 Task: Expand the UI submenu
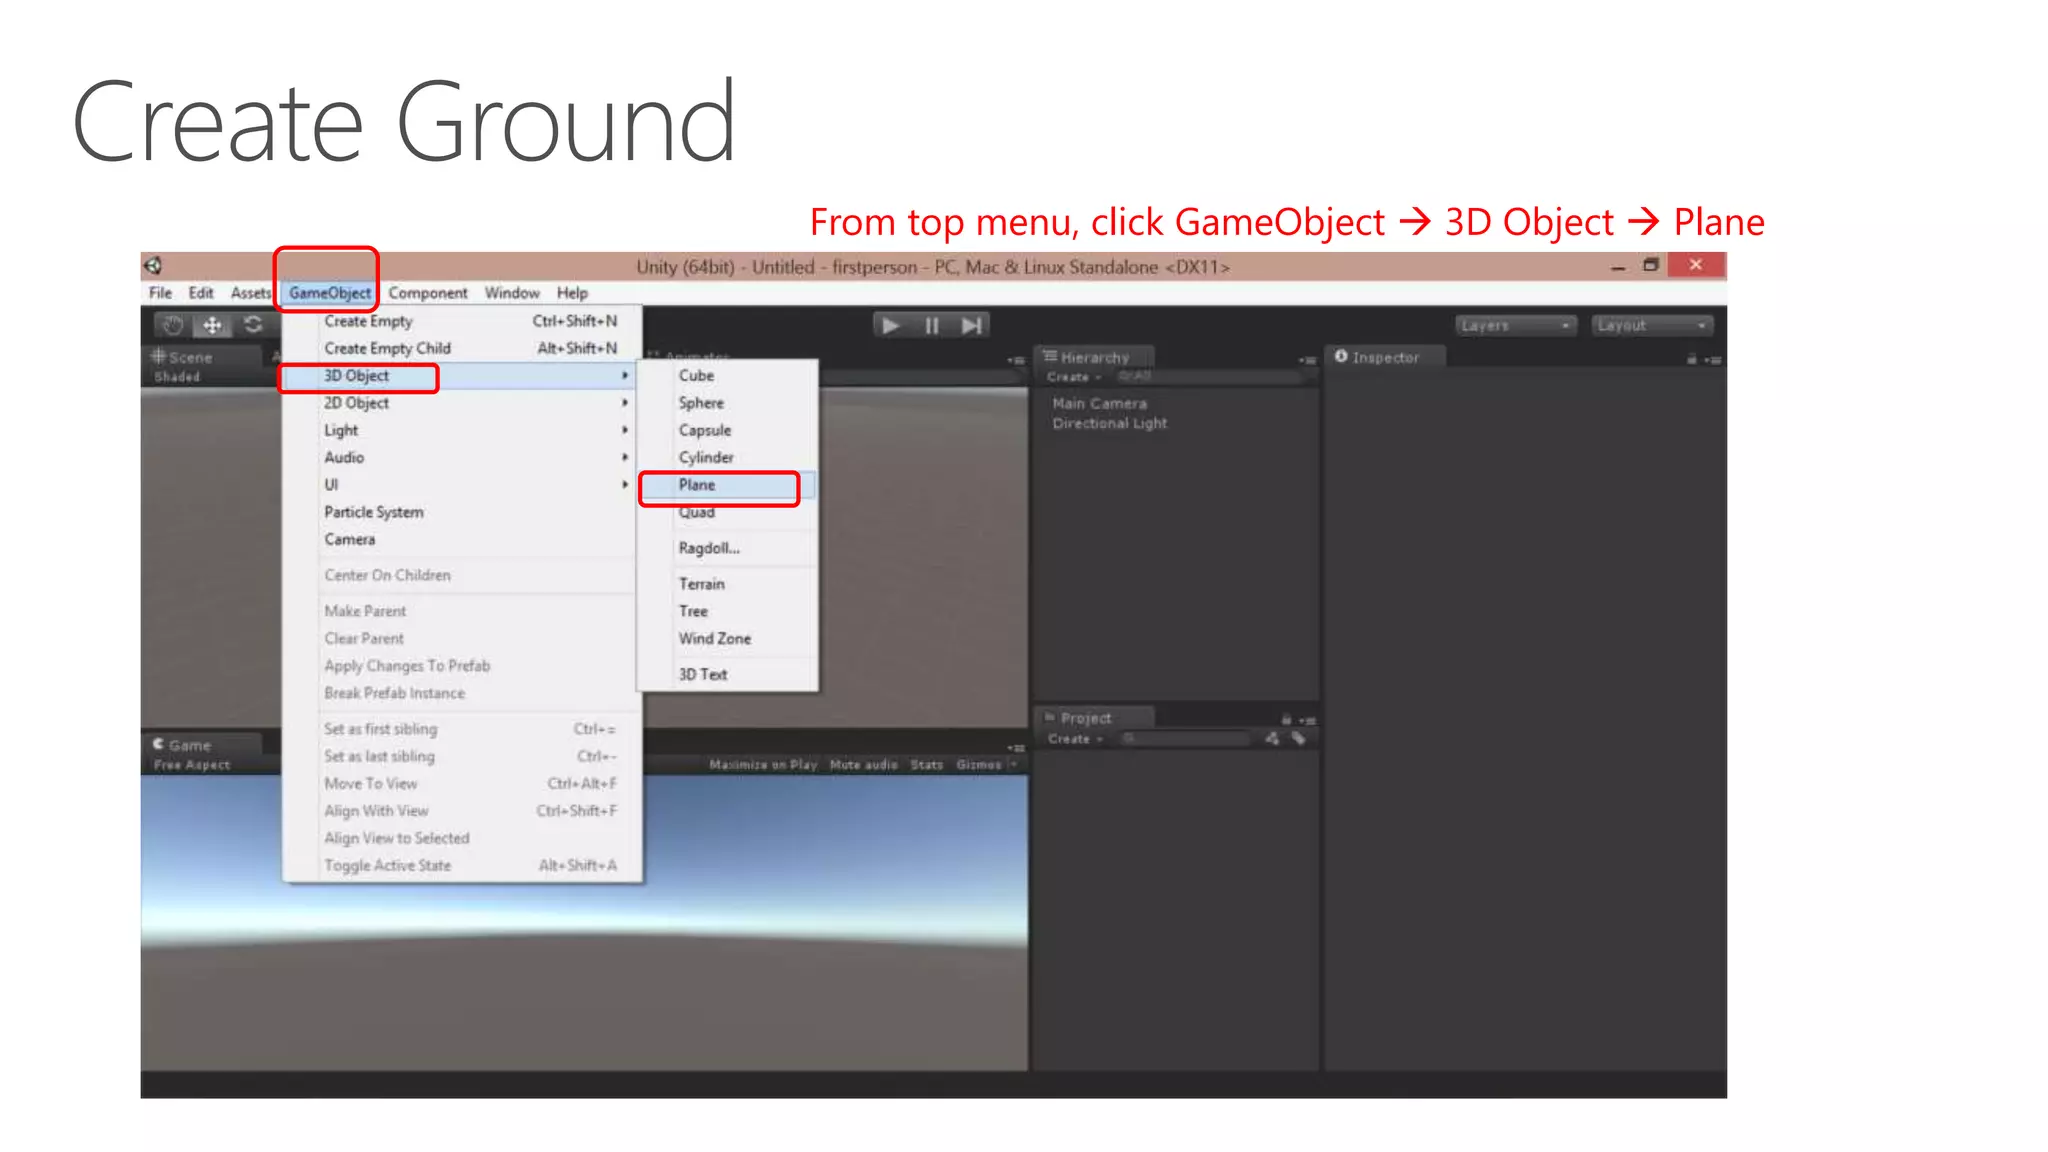(460, 484)
